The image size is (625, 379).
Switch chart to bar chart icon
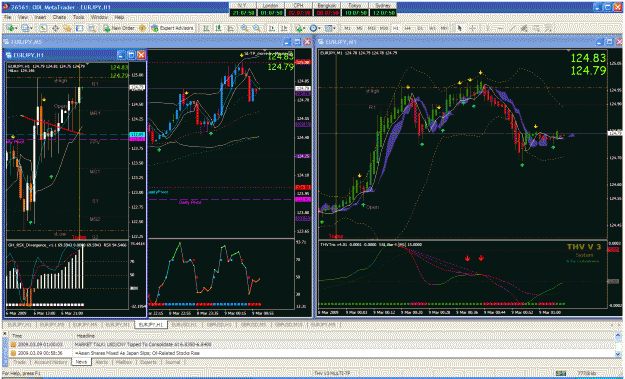point(206,28)
